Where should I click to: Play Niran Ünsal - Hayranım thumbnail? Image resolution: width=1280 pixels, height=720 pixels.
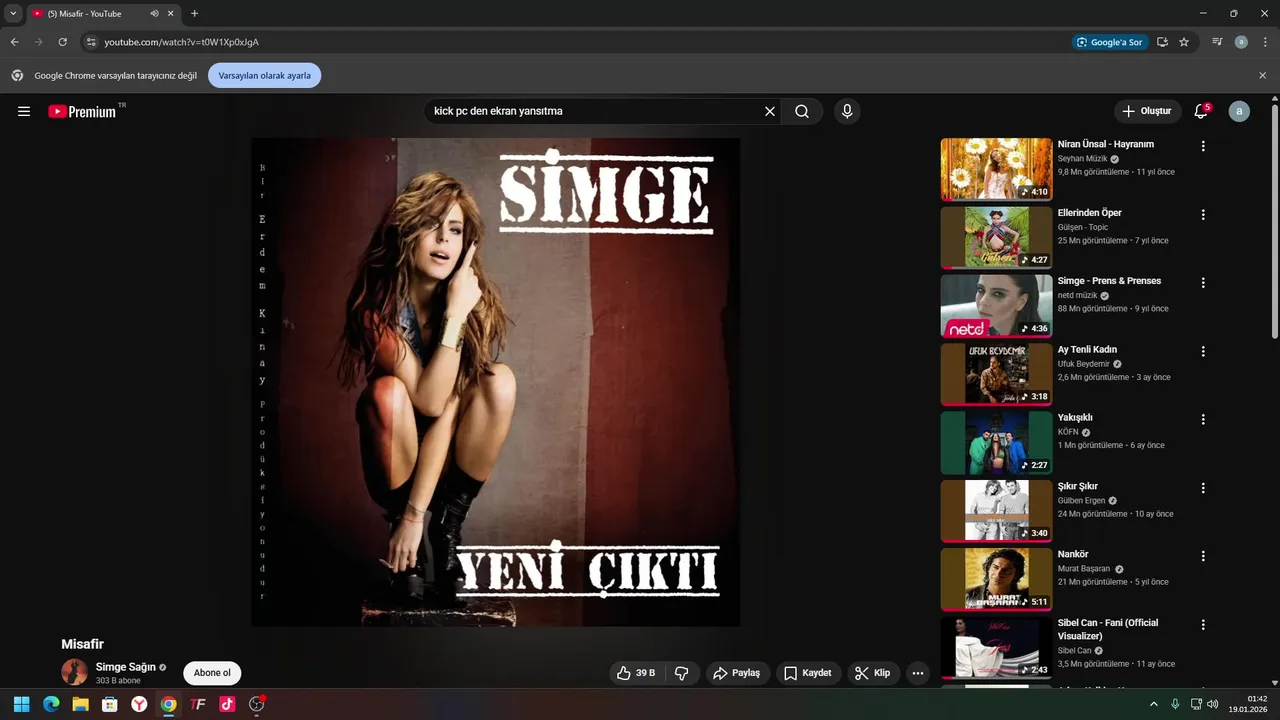(x=996, y=169)
